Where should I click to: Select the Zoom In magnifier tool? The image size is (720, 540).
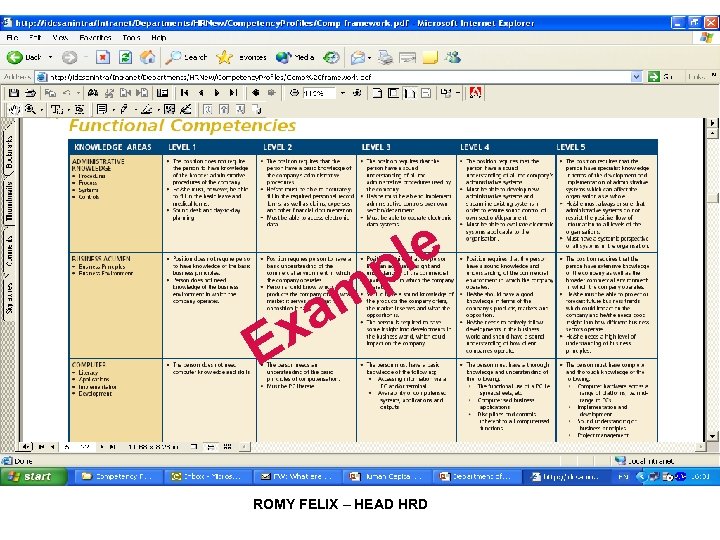point(30,109)
